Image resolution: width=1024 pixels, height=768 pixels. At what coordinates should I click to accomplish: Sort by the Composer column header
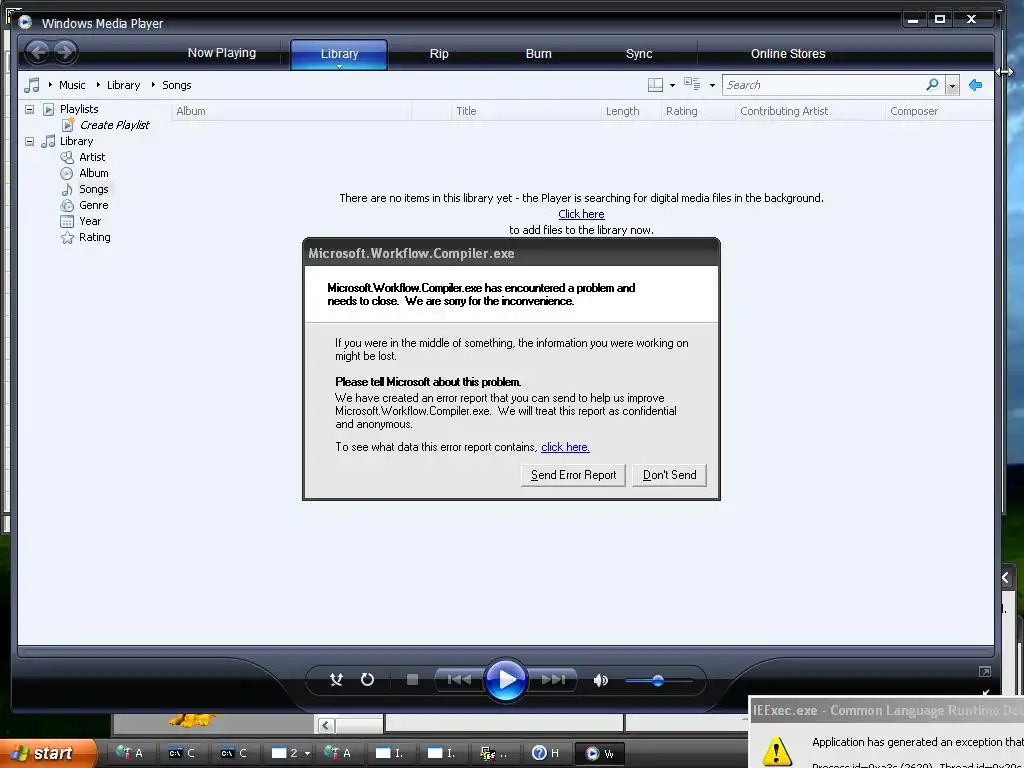[939, 111]
